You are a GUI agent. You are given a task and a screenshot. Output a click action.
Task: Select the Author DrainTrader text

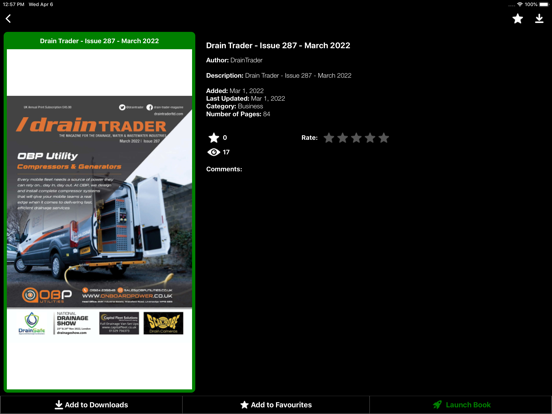click(x=234, y=60)
